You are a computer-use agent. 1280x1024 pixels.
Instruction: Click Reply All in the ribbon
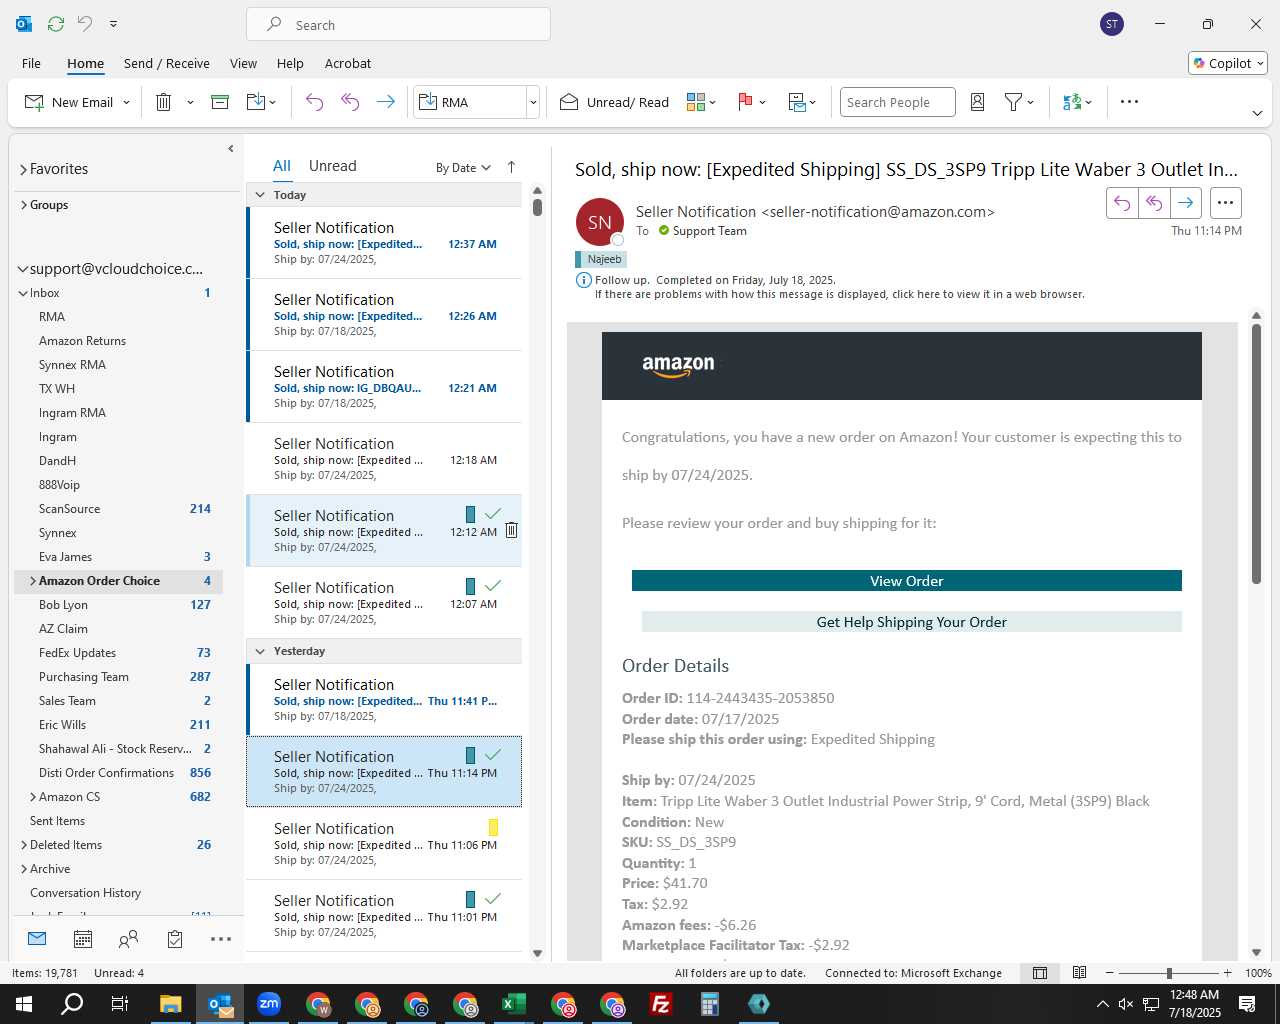point(350,102)
